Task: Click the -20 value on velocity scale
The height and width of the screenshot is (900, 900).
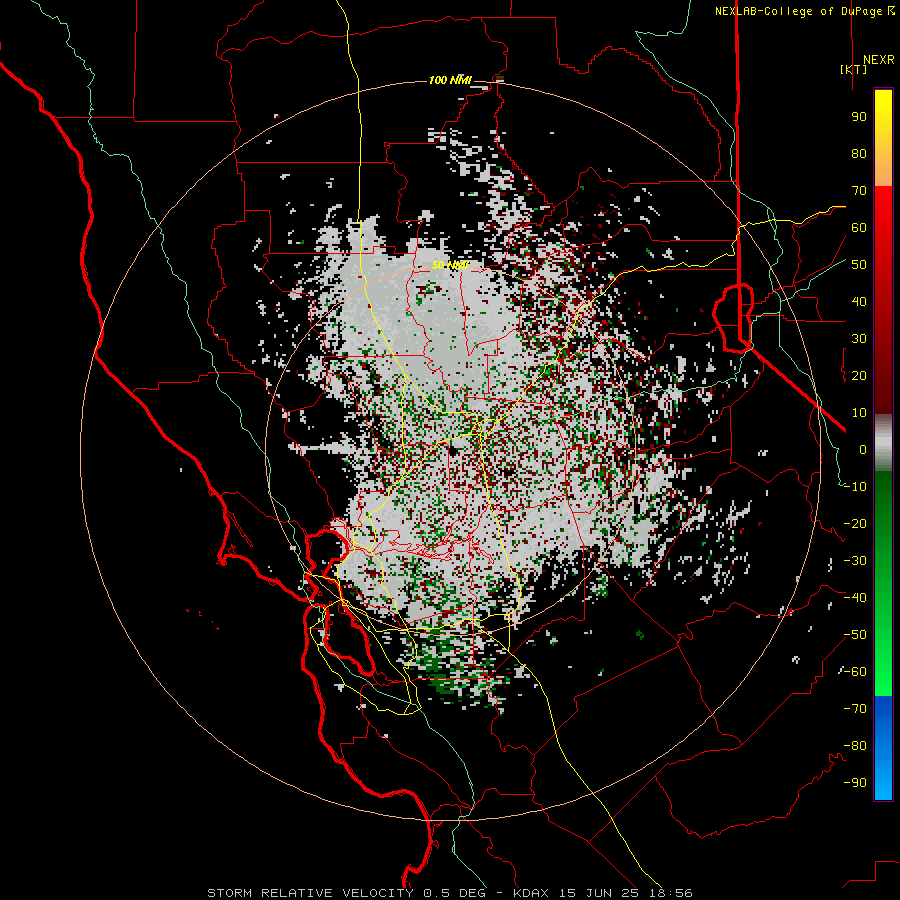Action: pyautogui.click(x=855, y=524)
